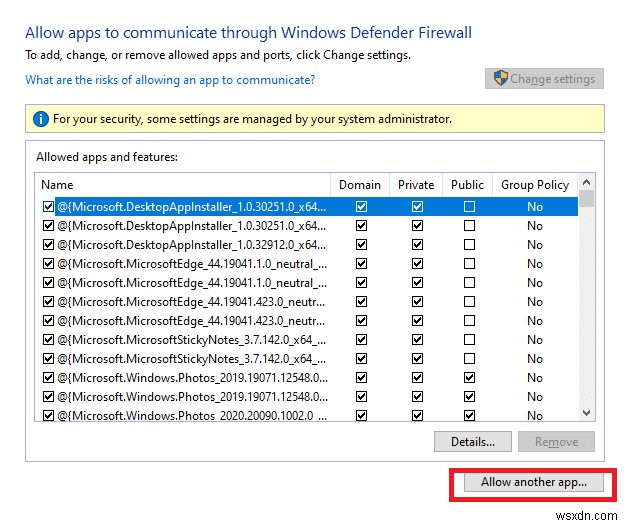Click the Public column header
Viewport: 629px width, 526px height.
point(468,185)
